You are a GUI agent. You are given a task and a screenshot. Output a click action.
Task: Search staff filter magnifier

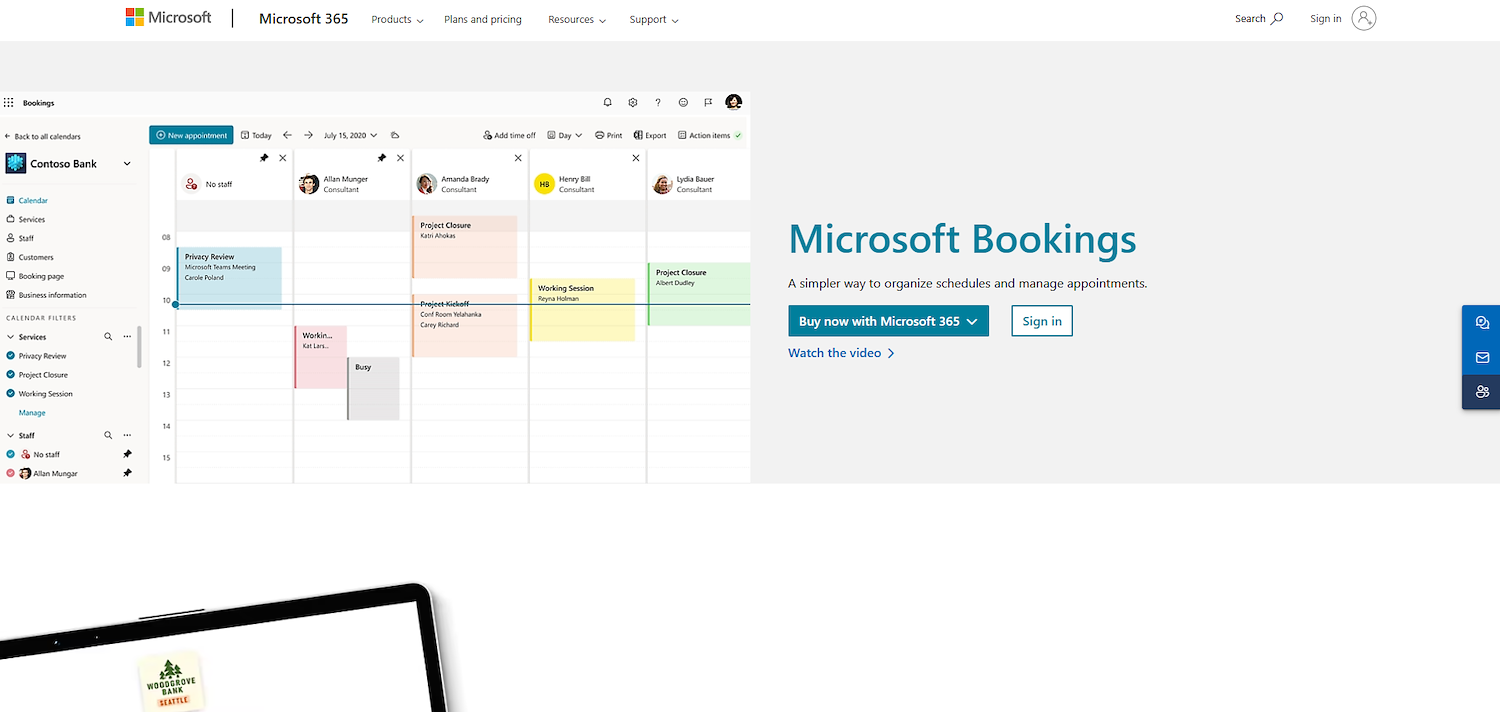point(108,436)
